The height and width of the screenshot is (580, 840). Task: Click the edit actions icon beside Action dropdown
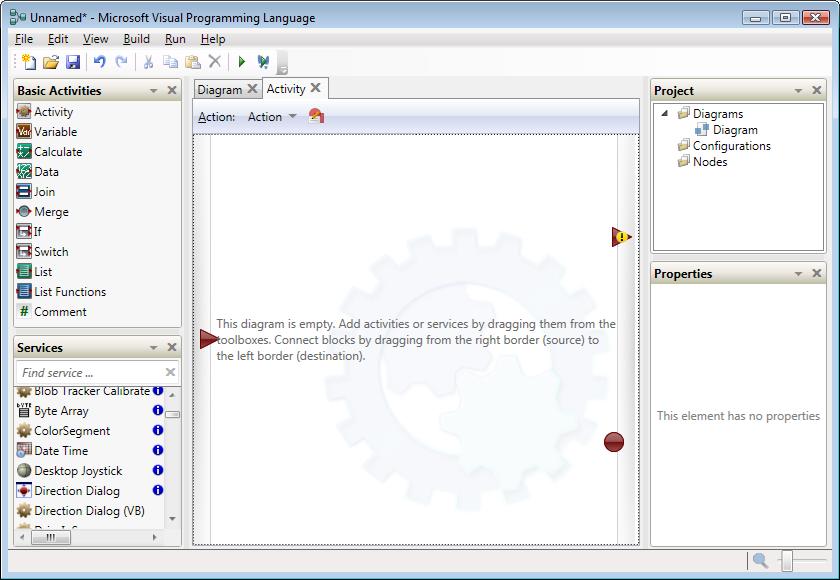[316, 116]
